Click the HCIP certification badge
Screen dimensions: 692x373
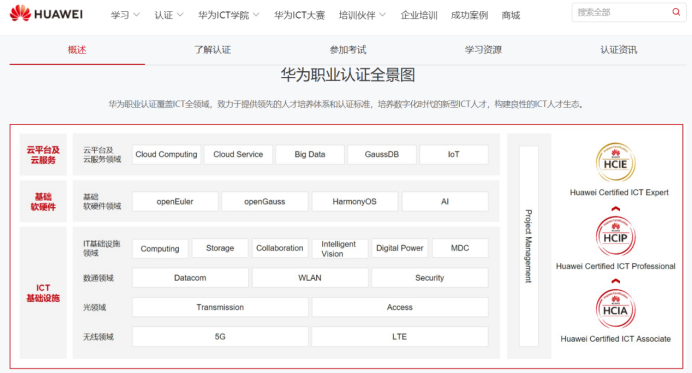(x=615, y=236)
